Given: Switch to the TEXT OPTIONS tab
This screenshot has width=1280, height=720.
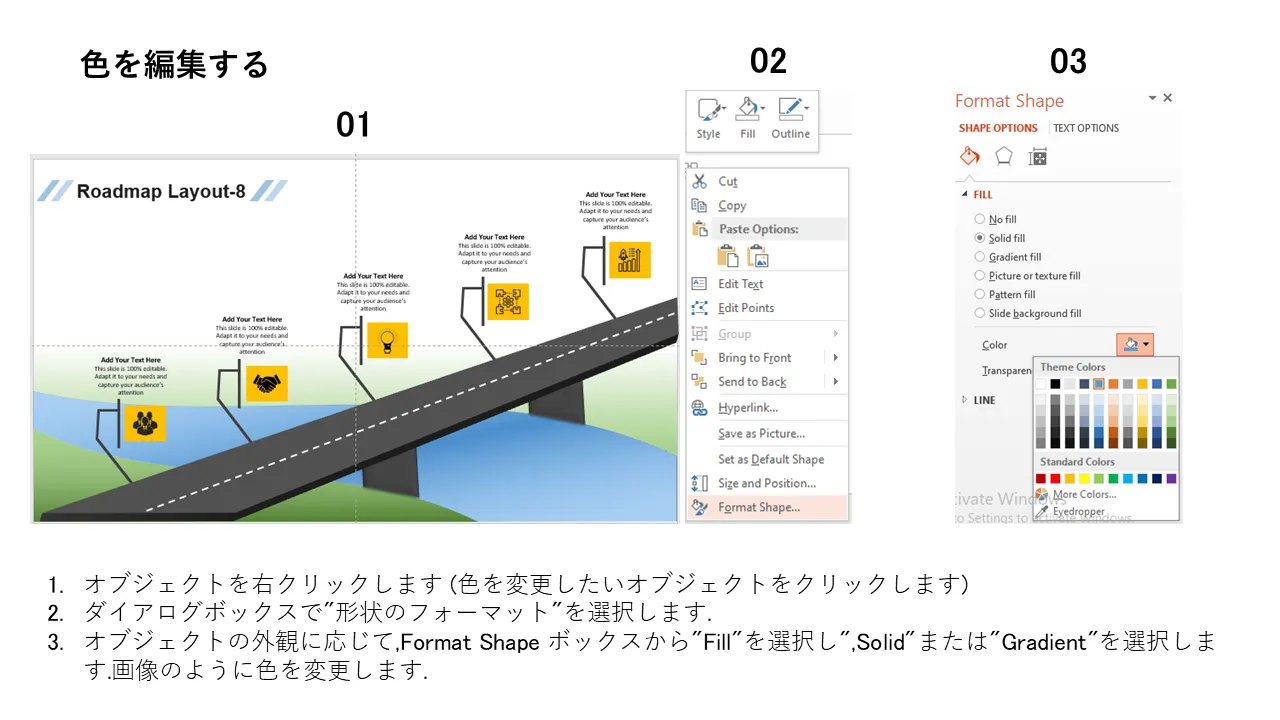Looking at the screenshot, I should [1086, 128].
